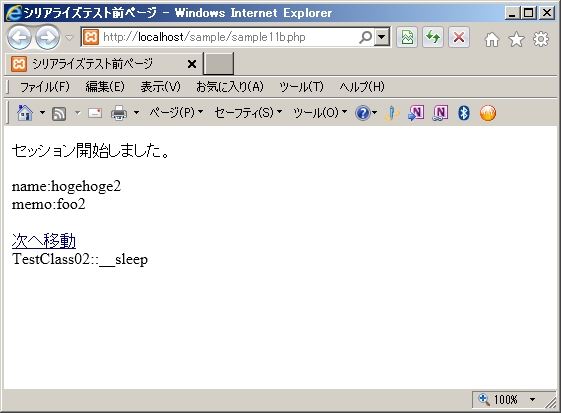Image resolution: width=561 pixels, height=413 pixels.
Task: Expand the address bar dropdown arrow
Action: coord(382,37)
